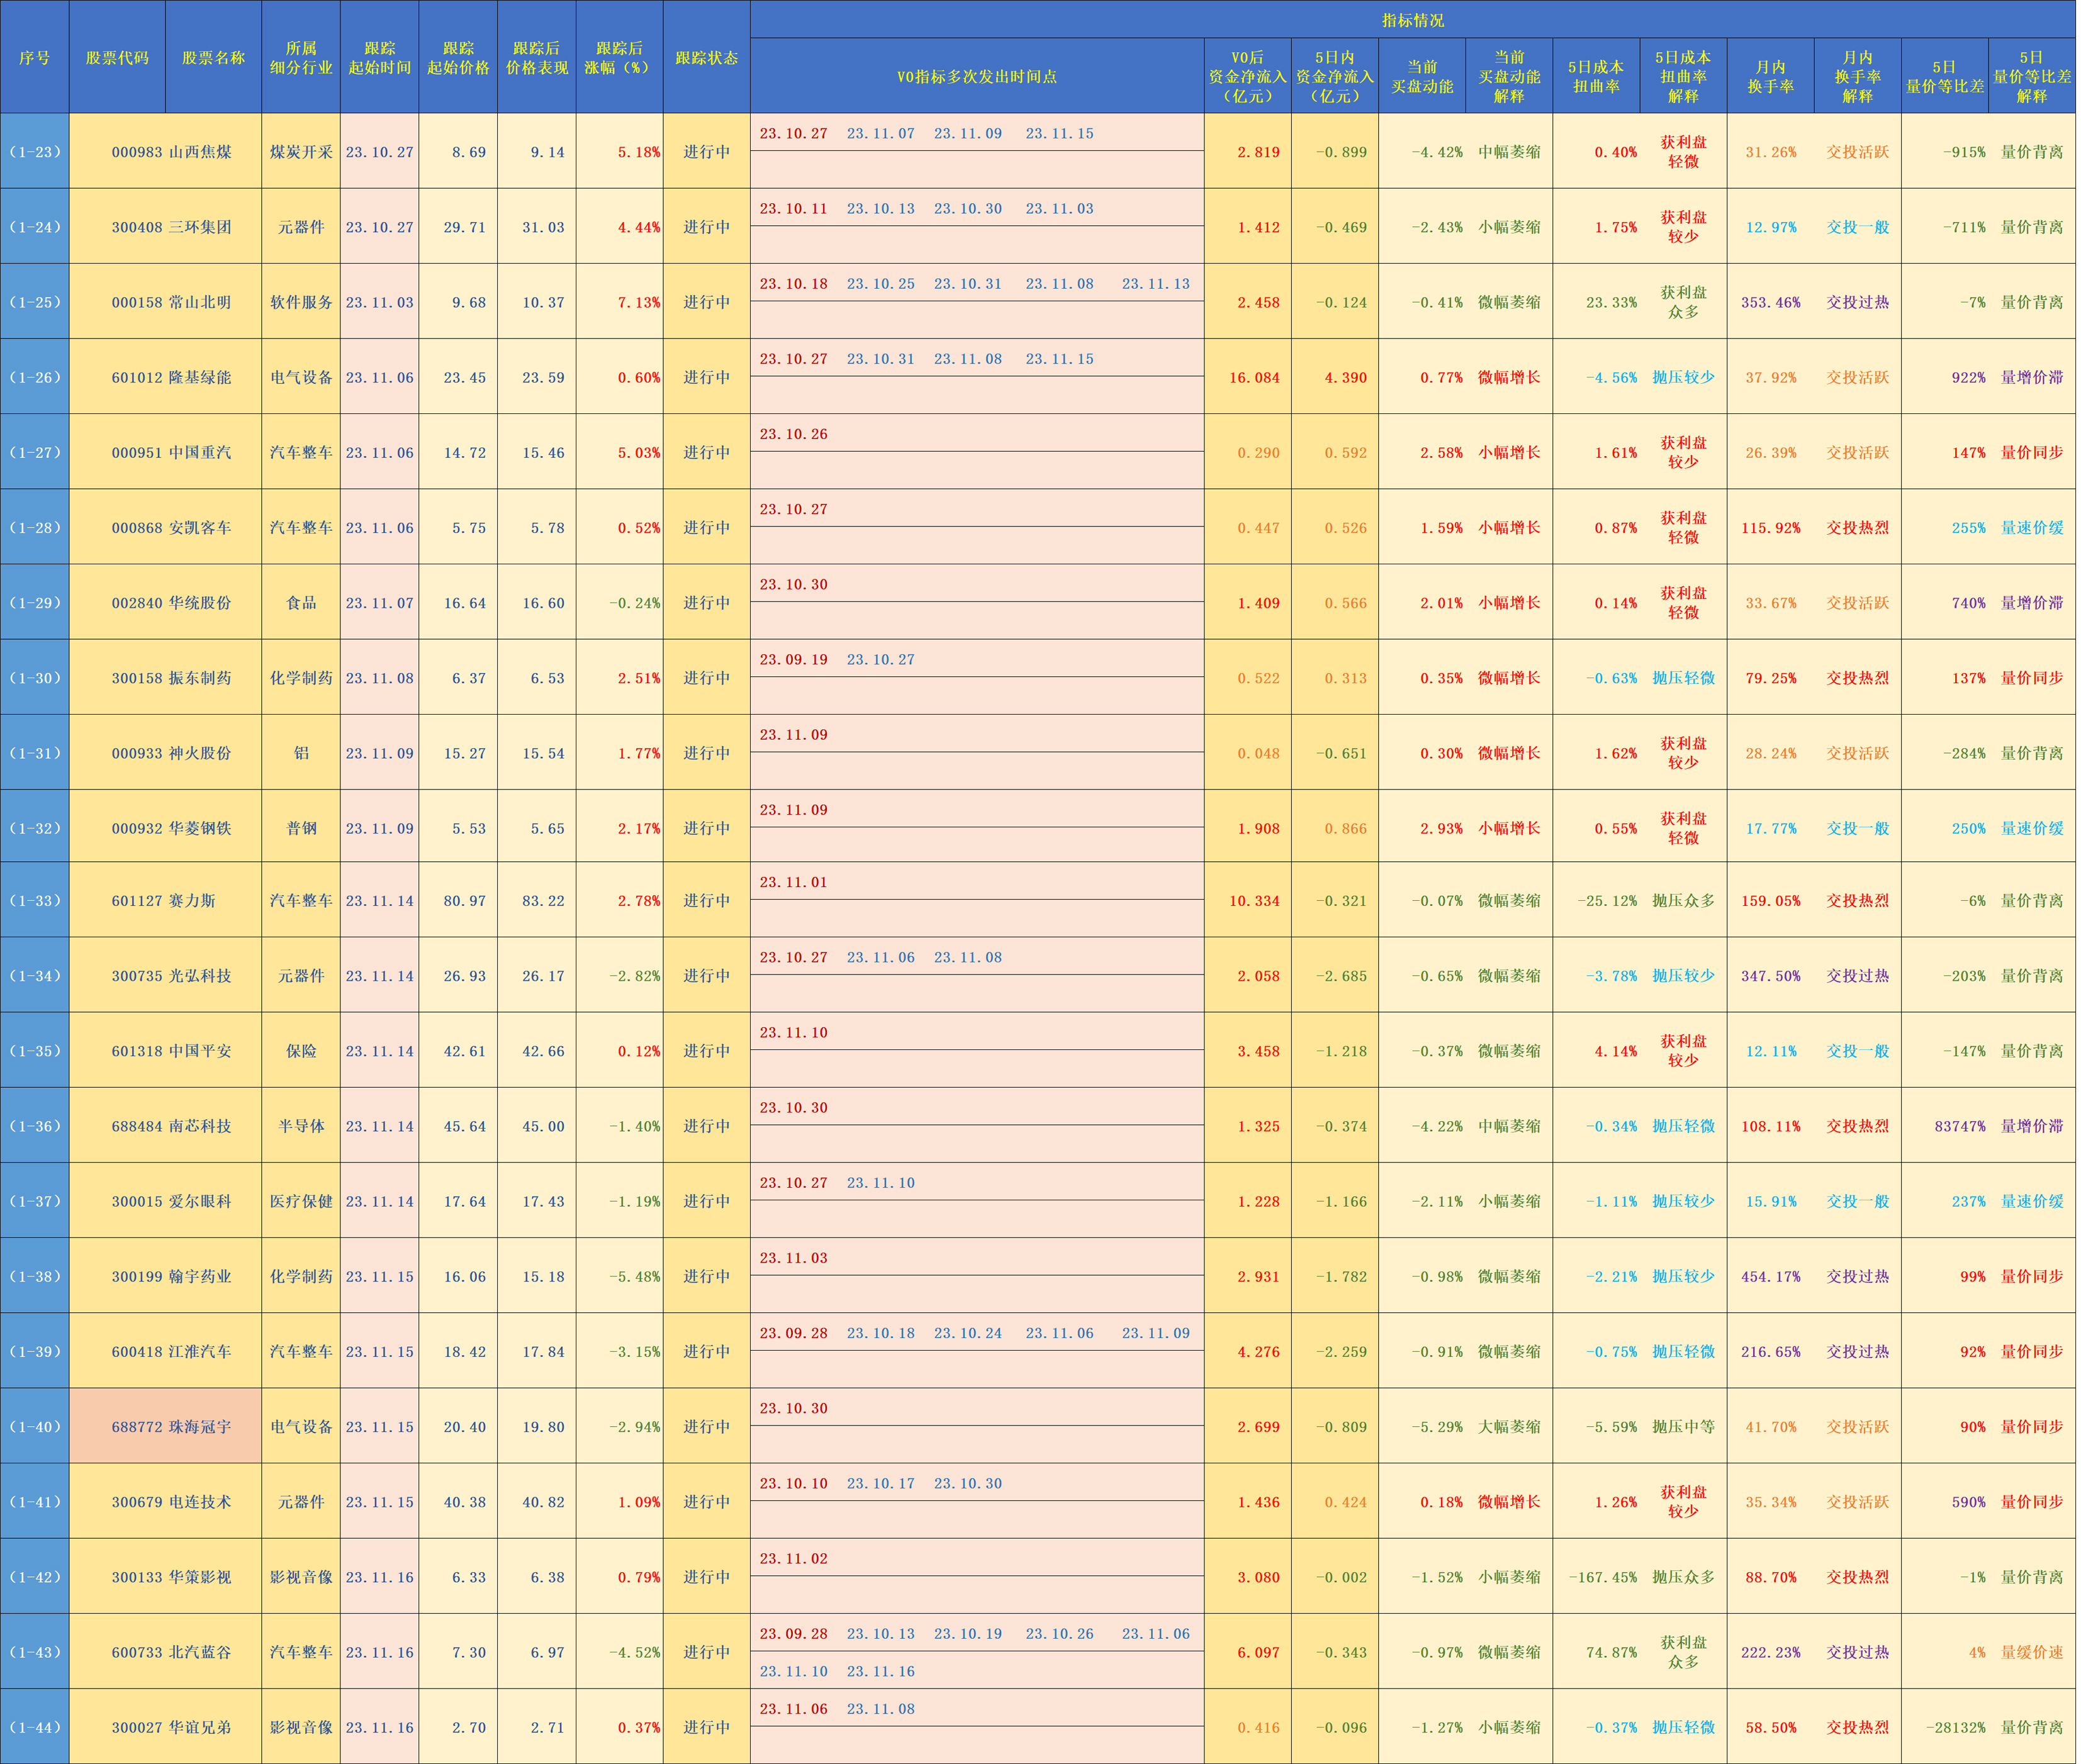Select stock cell 600733 北汽蓝谷
This screenshot has height=1764, width=2081.
(166, 1651)
